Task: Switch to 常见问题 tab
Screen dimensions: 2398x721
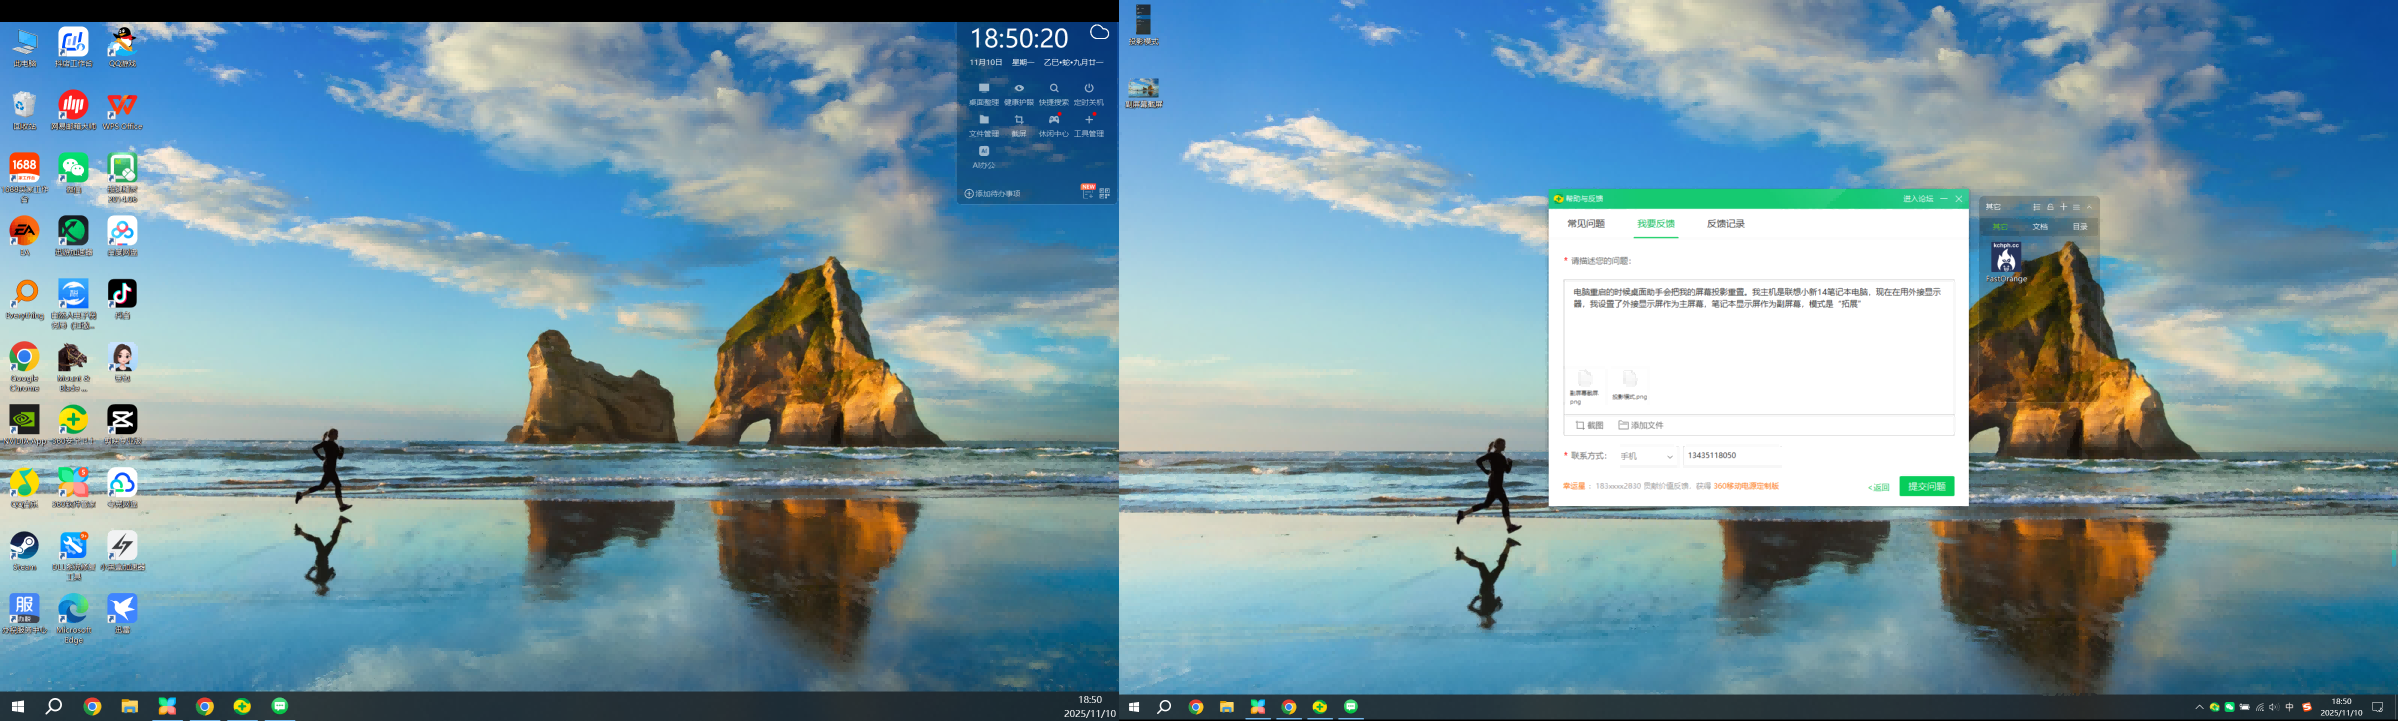Action: click(x=1585, y=224)
